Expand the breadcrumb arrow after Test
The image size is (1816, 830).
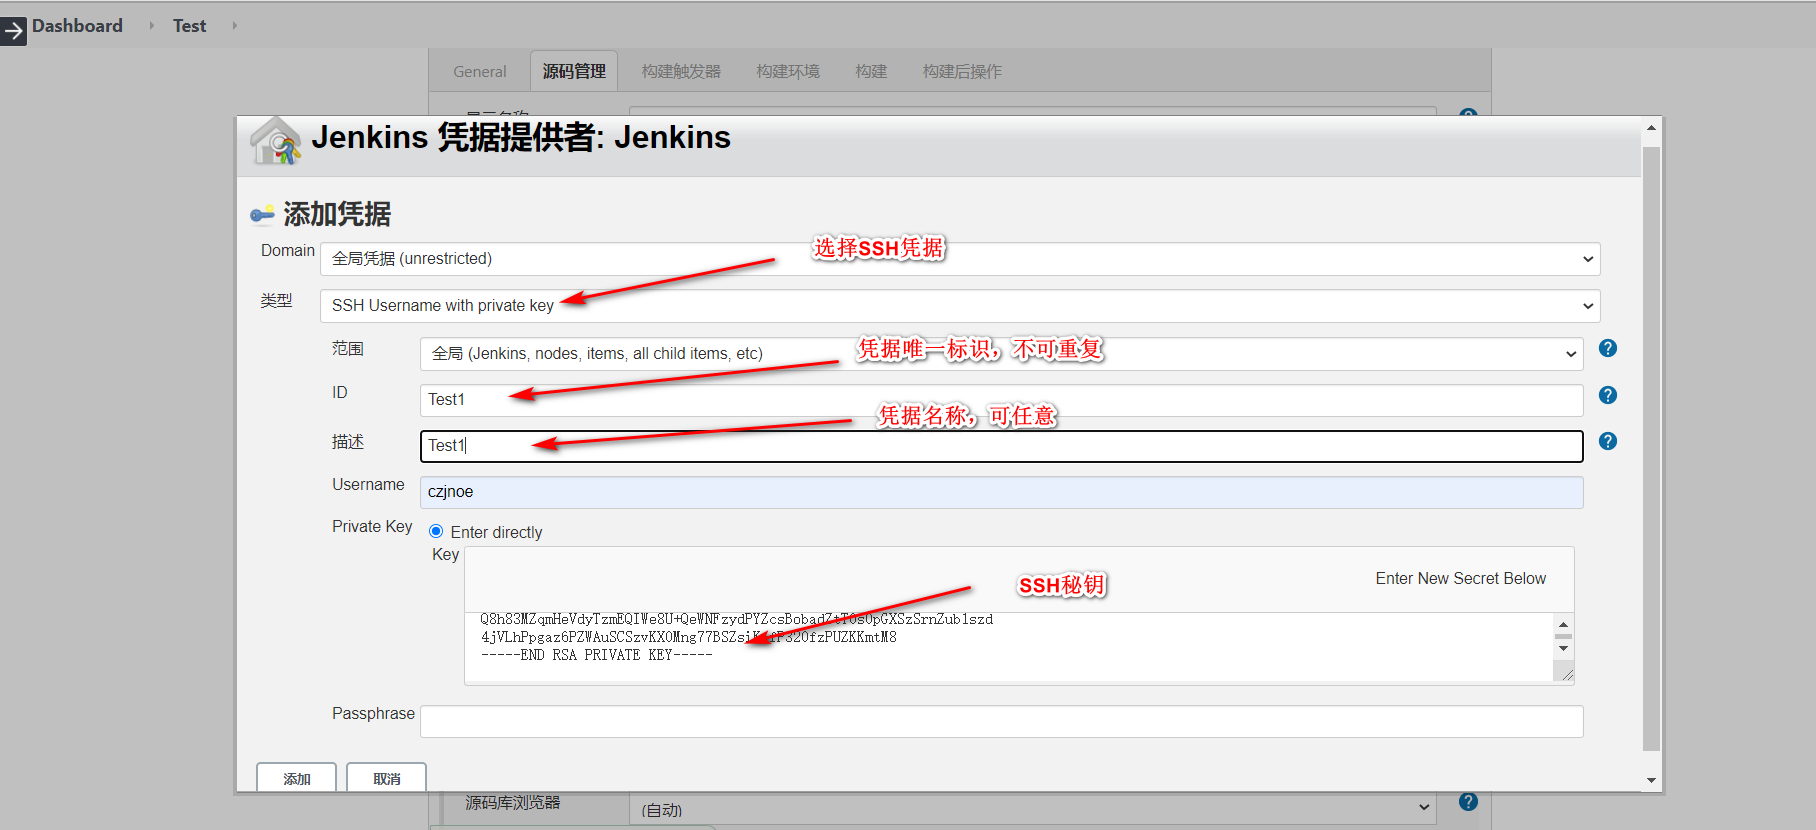(235, 25)
